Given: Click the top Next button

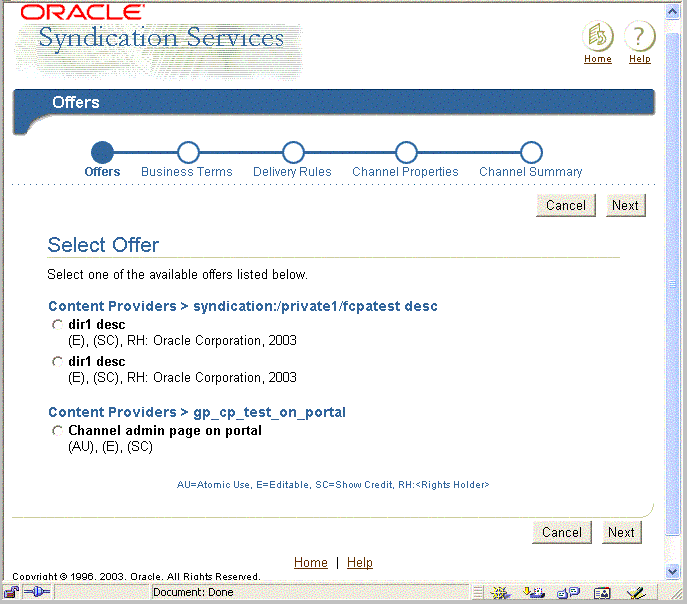Looking at the screenshot, I should tap(626, 205).
